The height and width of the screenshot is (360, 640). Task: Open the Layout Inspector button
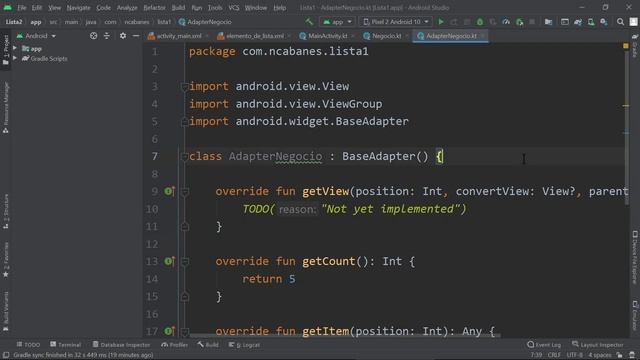click(x=598, y=344)
